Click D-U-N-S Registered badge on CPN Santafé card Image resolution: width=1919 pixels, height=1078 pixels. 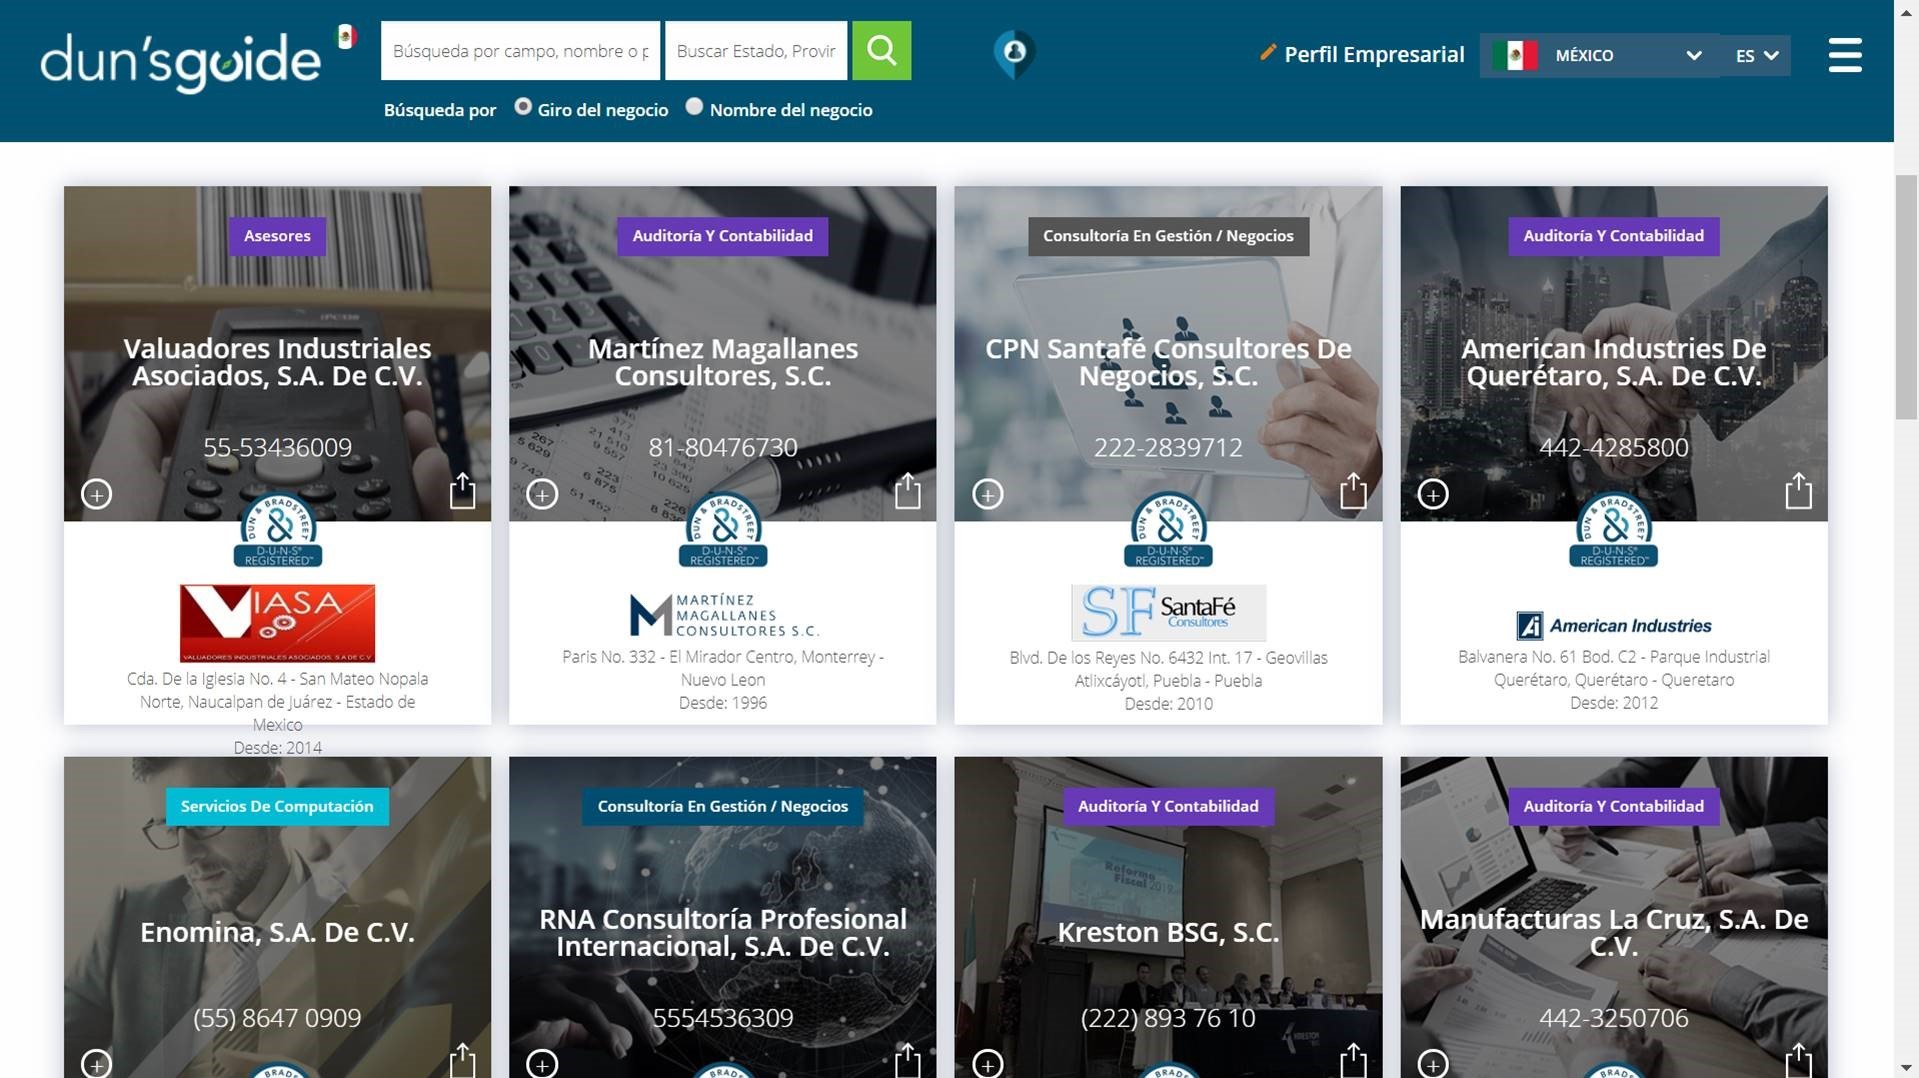1168,530
